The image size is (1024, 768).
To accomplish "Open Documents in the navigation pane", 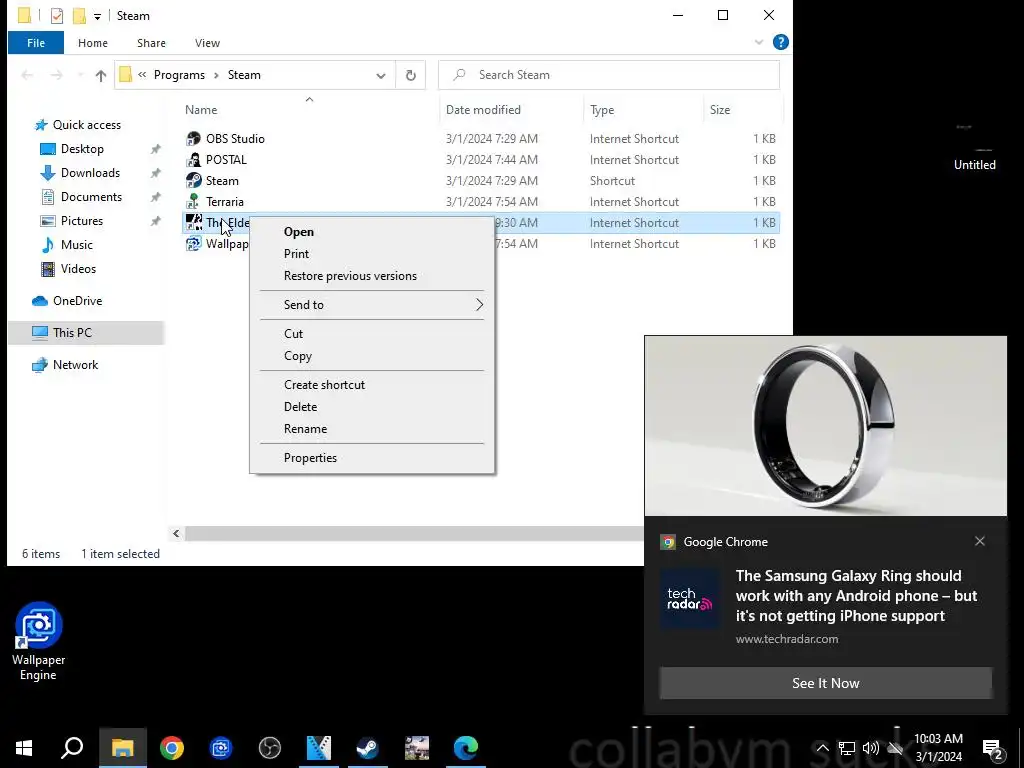I will pos(91,197).
